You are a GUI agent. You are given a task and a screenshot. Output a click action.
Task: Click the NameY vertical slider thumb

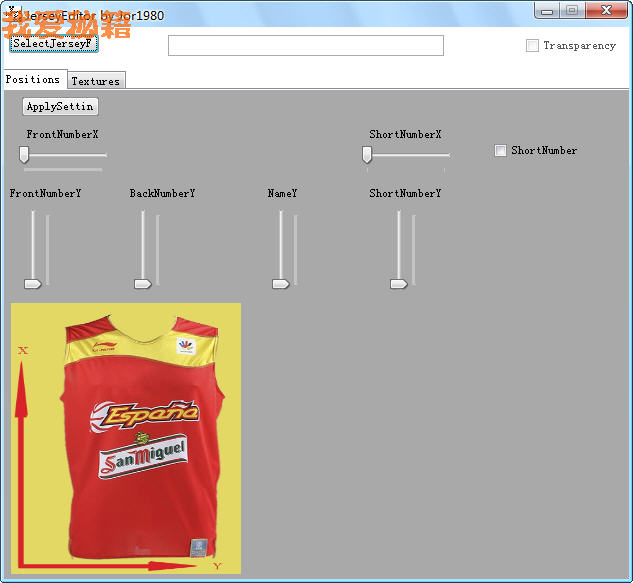[281, 284]
